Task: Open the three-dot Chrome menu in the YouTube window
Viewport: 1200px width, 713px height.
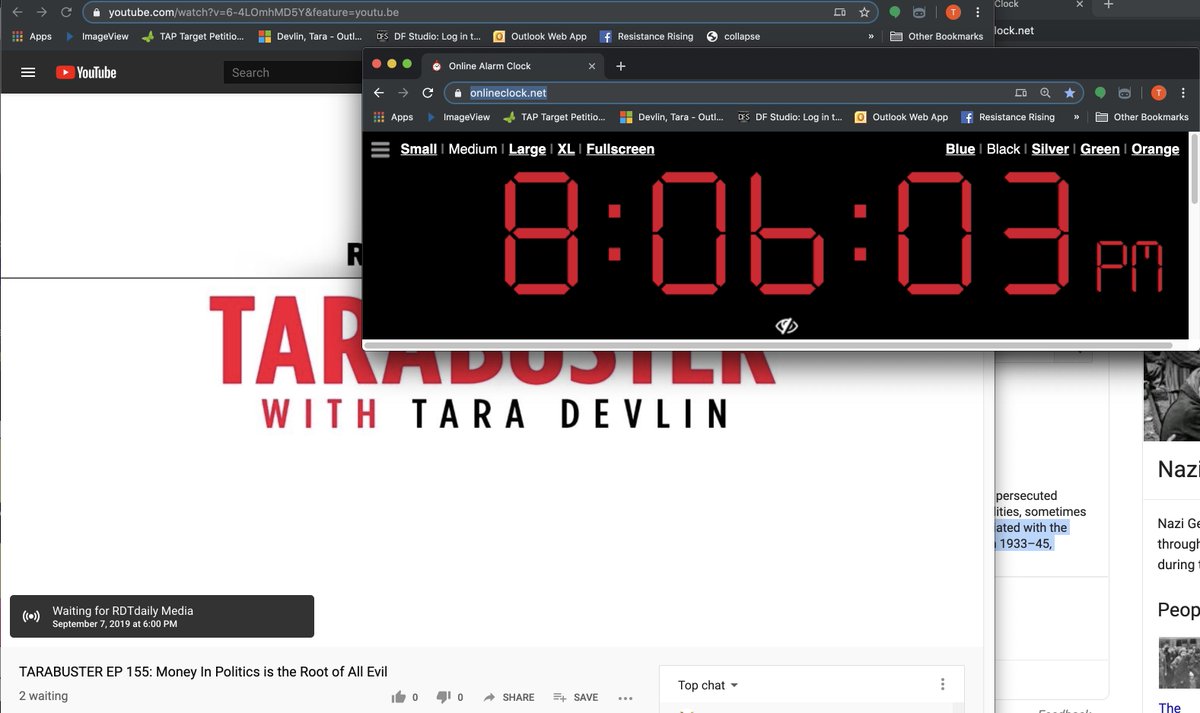Action: coord(978,13)
